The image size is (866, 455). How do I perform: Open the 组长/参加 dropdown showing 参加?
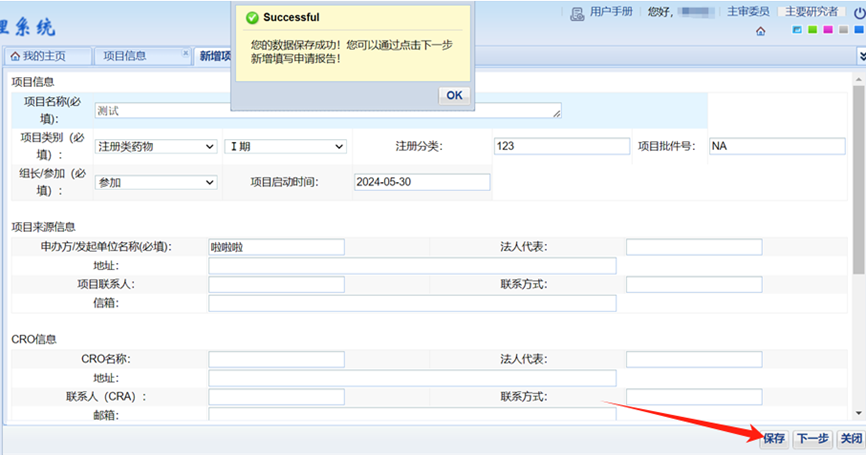155,182
